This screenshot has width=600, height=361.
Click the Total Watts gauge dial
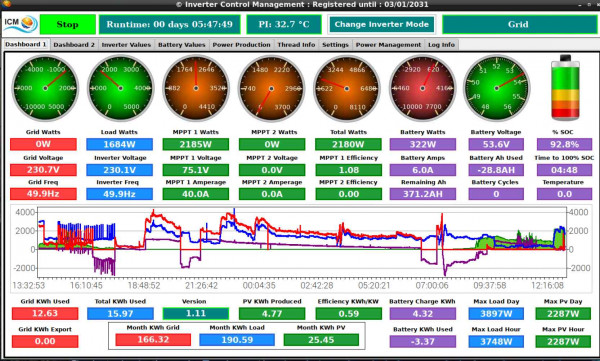click(347, 88)
